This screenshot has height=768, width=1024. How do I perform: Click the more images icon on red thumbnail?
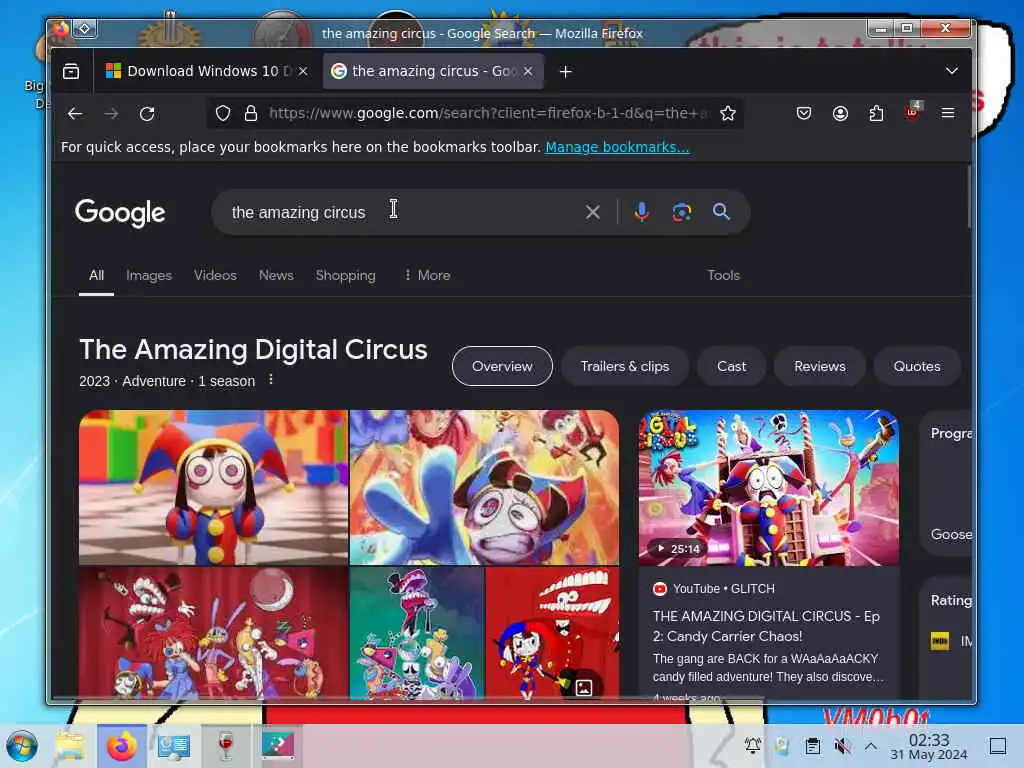583,687
